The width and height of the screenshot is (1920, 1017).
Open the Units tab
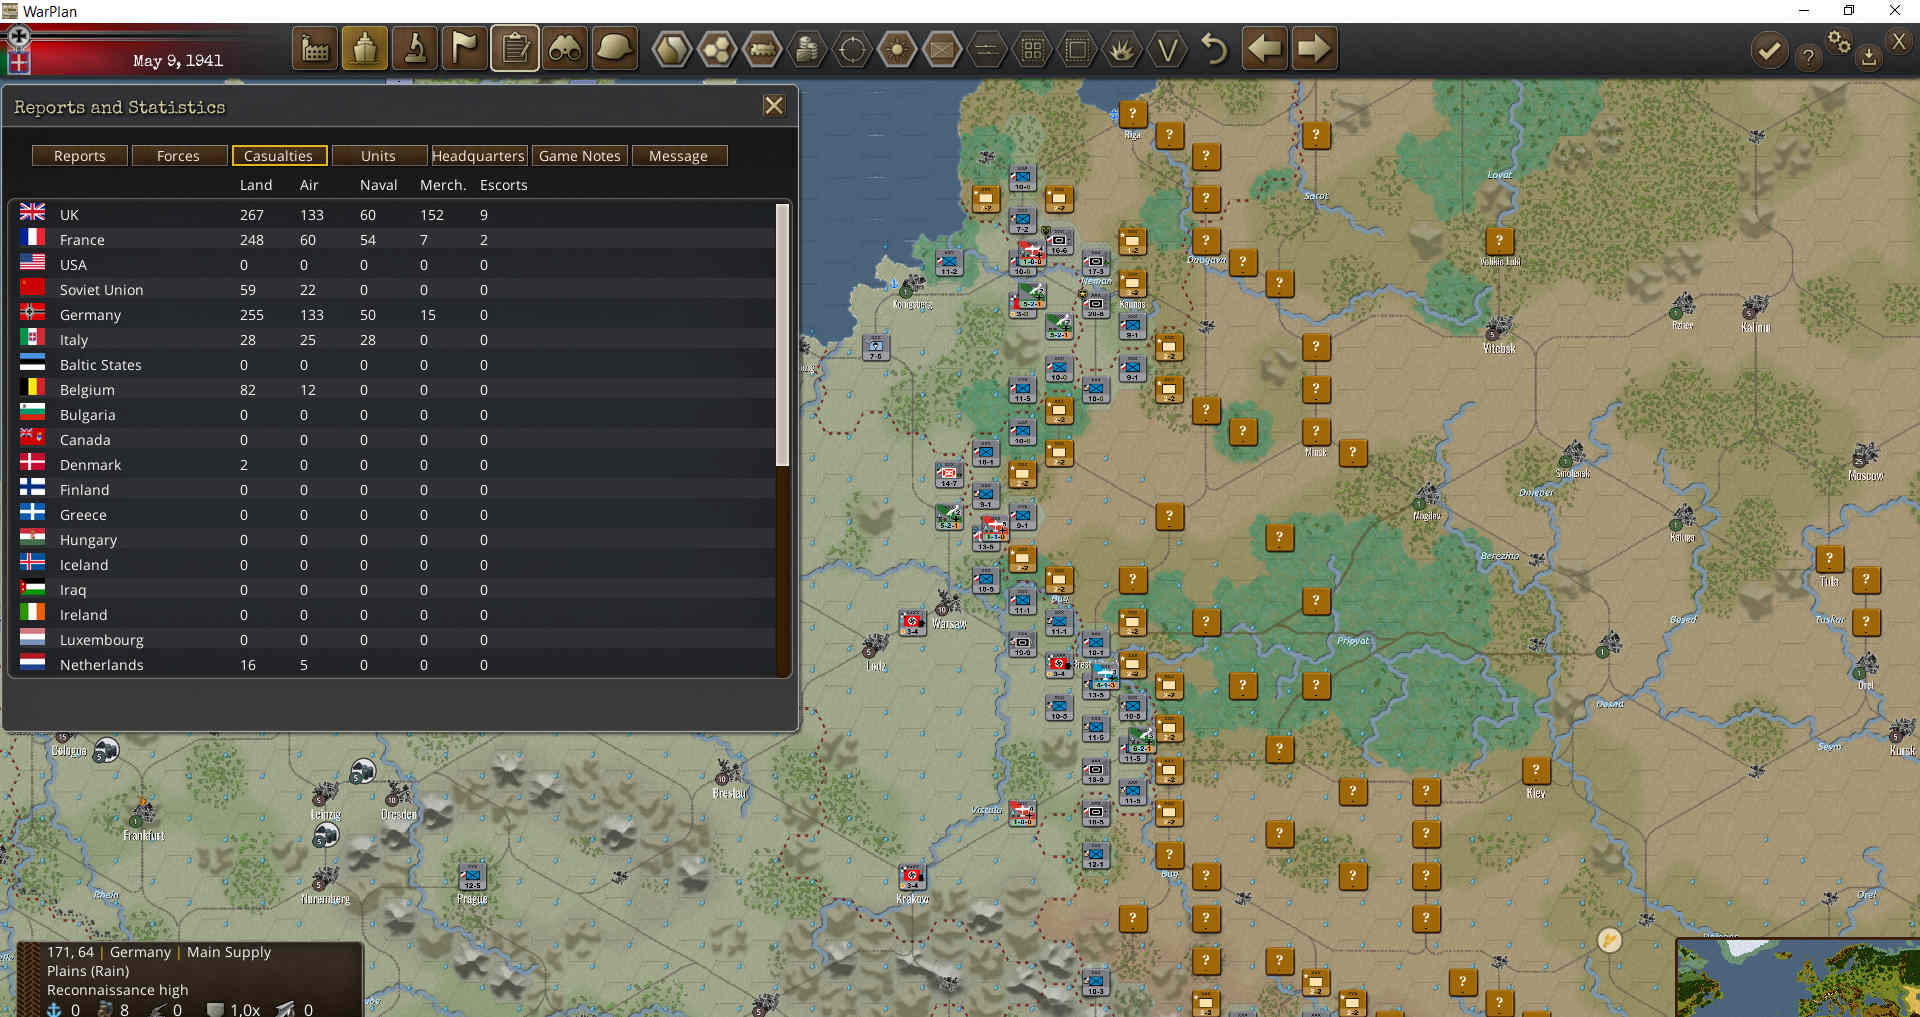(x=378, y=156)
